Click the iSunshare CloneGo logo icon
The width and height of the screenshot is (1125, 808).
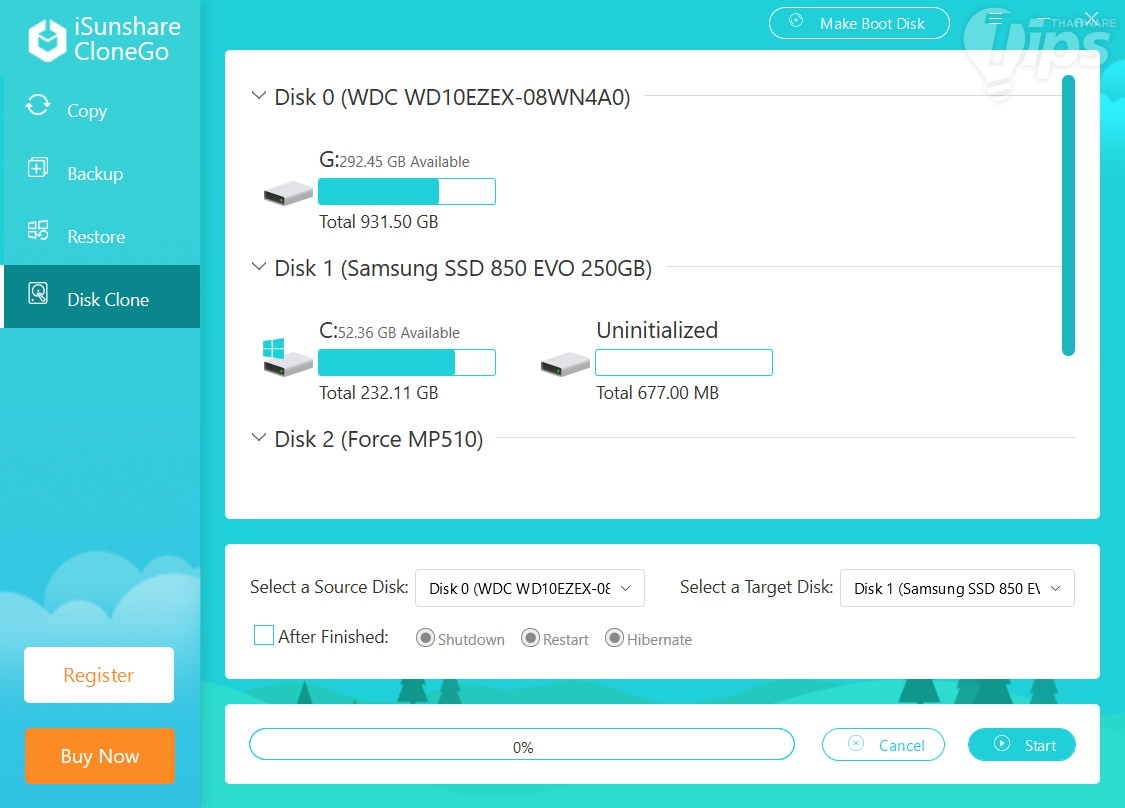pyautogui.click(x=47, y=39)
